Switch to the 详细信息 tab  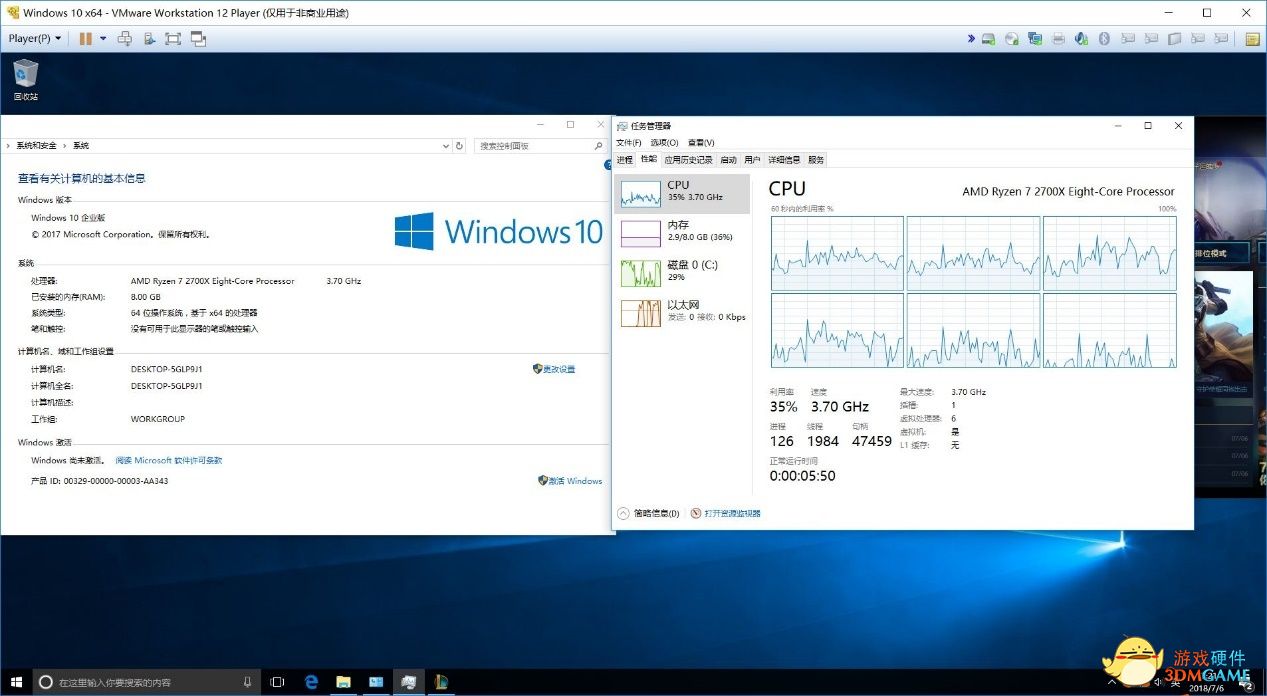784,160
